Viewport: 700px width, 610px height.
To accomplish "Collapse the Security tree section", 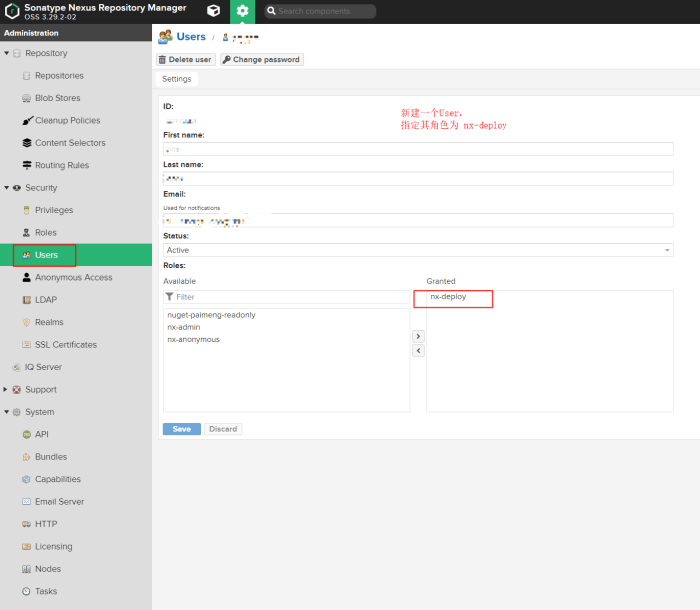I will click(x=7, y=188).
